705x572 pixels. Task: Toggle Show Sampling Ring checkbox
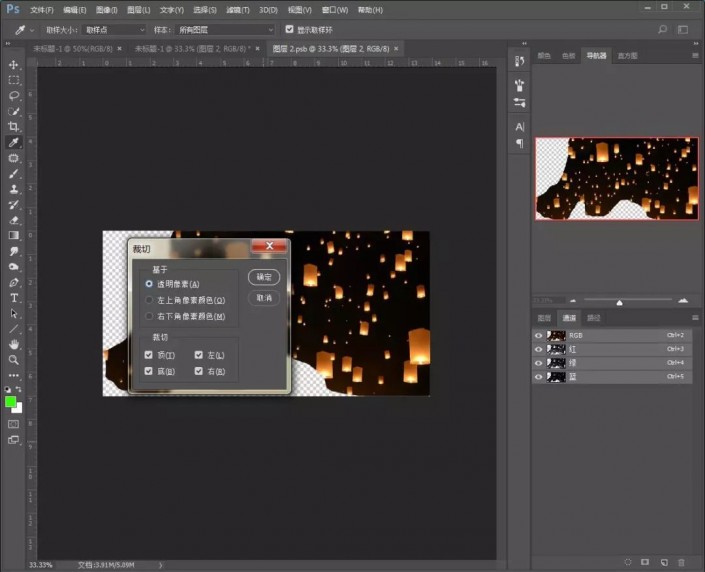click(x=290, y=29)
